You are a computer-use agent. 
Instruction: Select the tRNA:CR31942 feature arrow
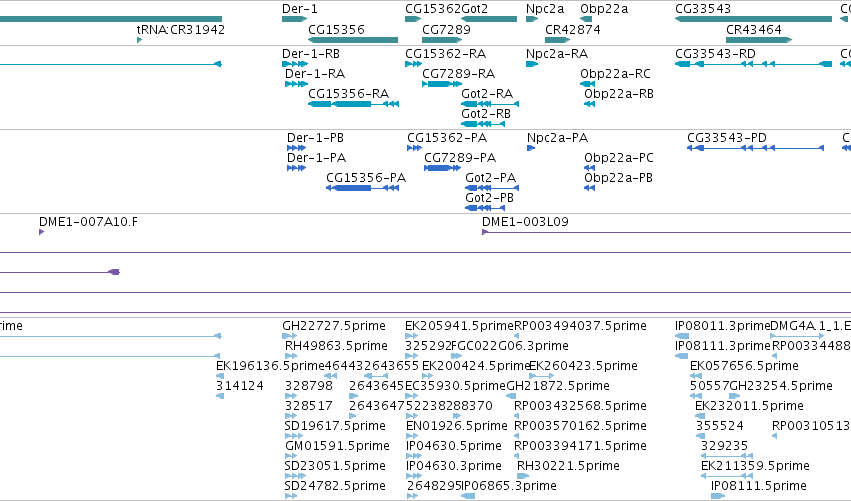point(139,40)
